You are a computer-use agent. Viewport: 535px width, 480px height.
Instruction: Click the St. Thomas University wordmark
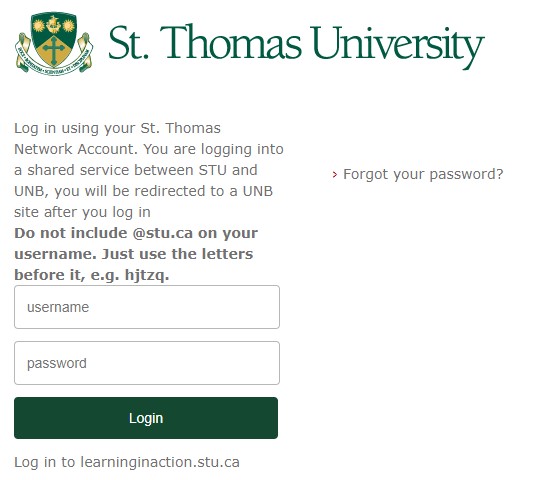(296, 45)
